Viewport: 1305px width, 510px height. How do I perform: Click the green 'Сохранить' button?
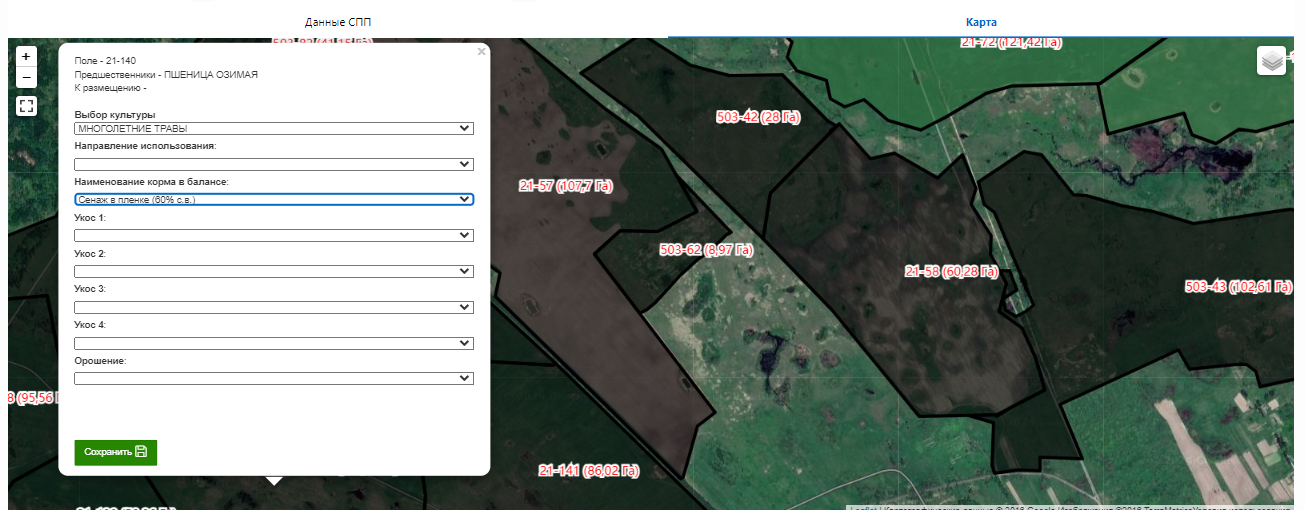click(115, 452)
